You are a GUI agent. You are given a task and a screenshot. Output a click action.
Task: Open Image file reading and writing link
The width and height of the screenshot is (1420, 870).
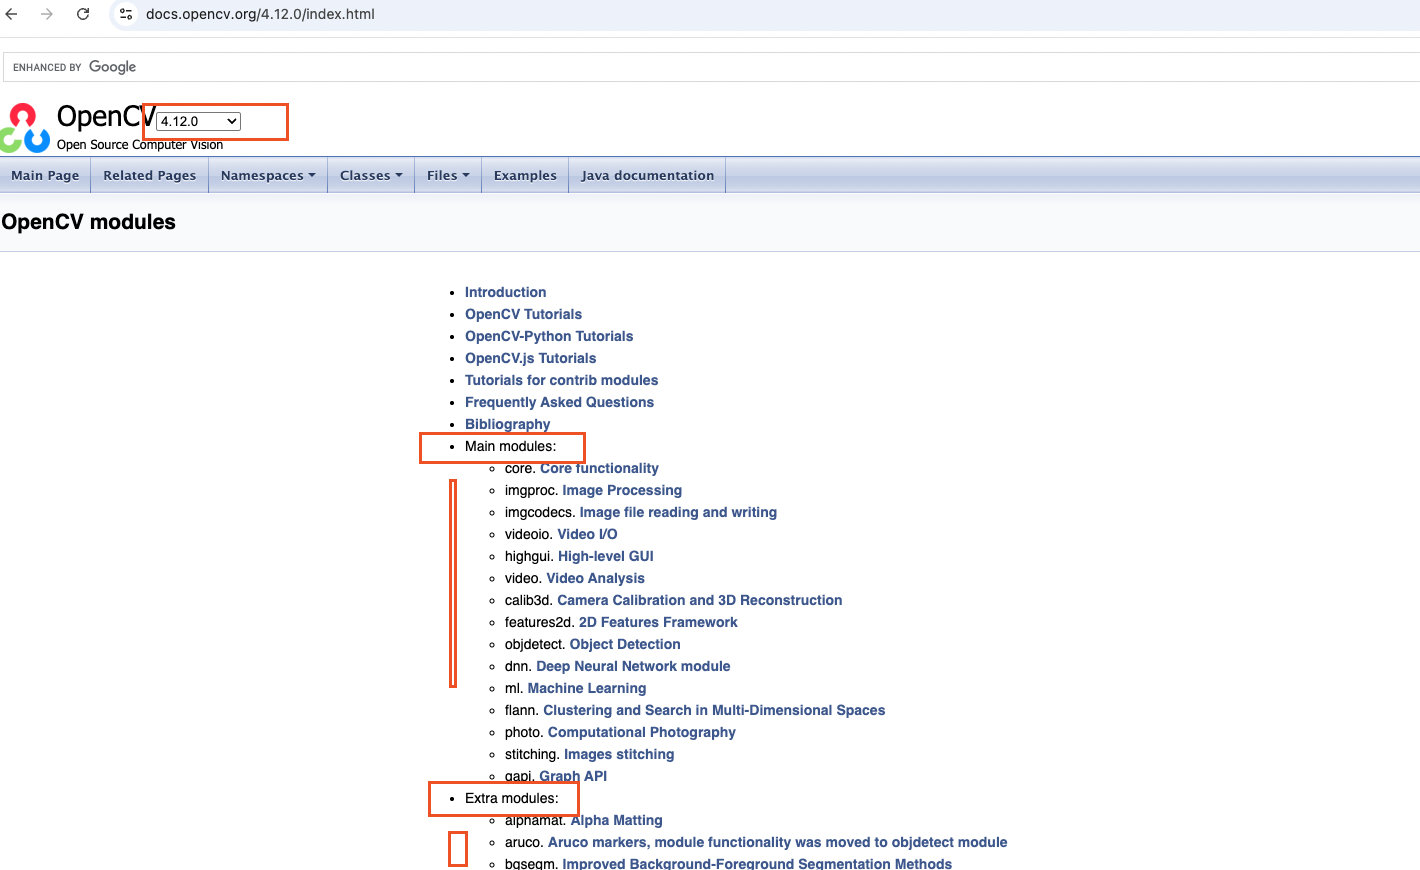pos(678,512)
